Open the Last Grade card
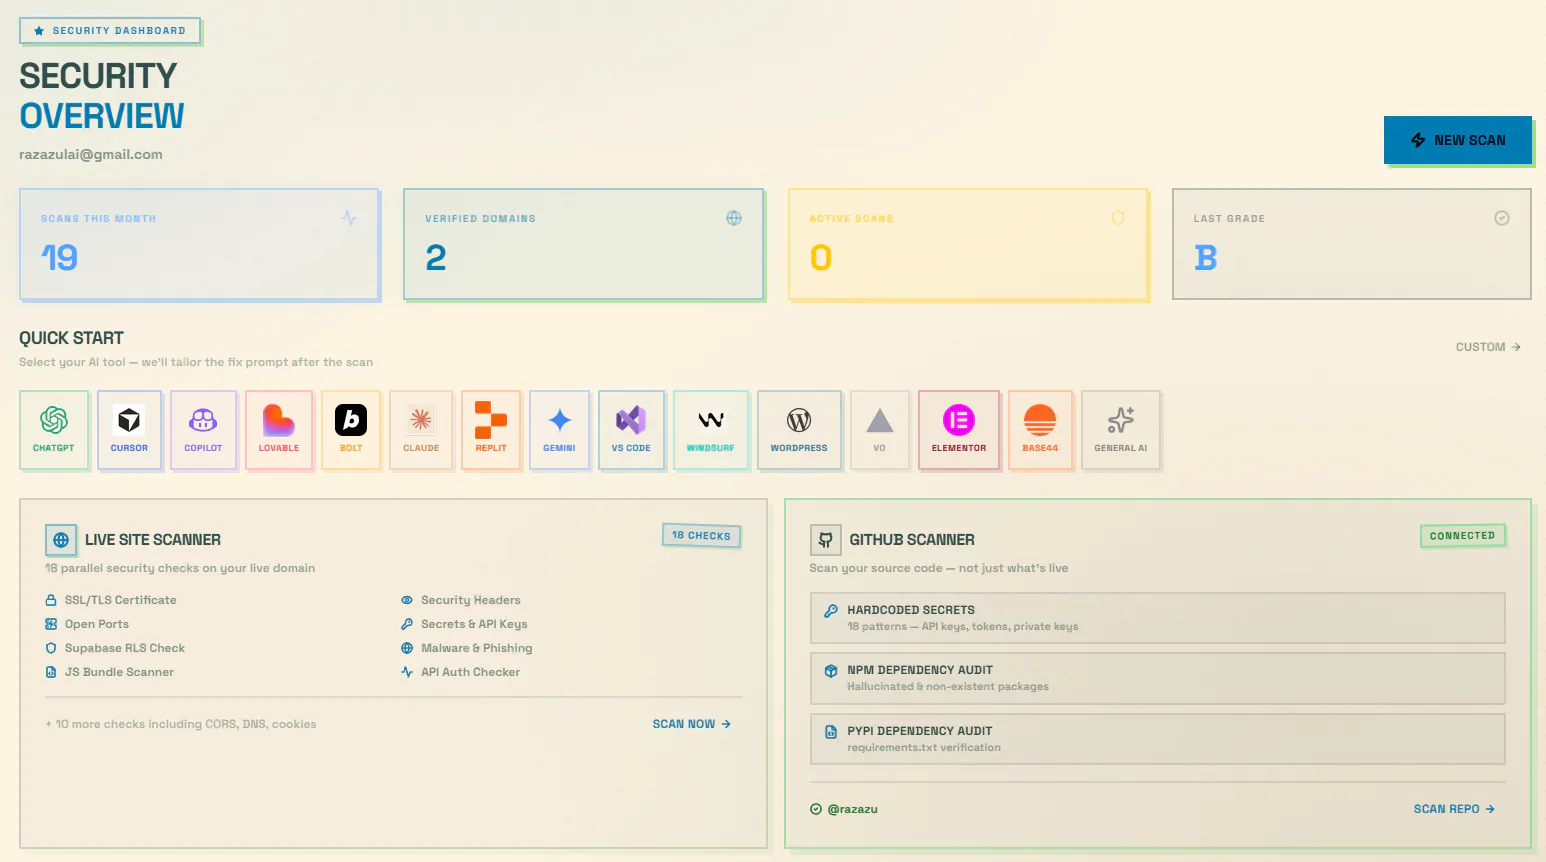The height and width of the screenshot is (862, 1546). [1352, 244]
